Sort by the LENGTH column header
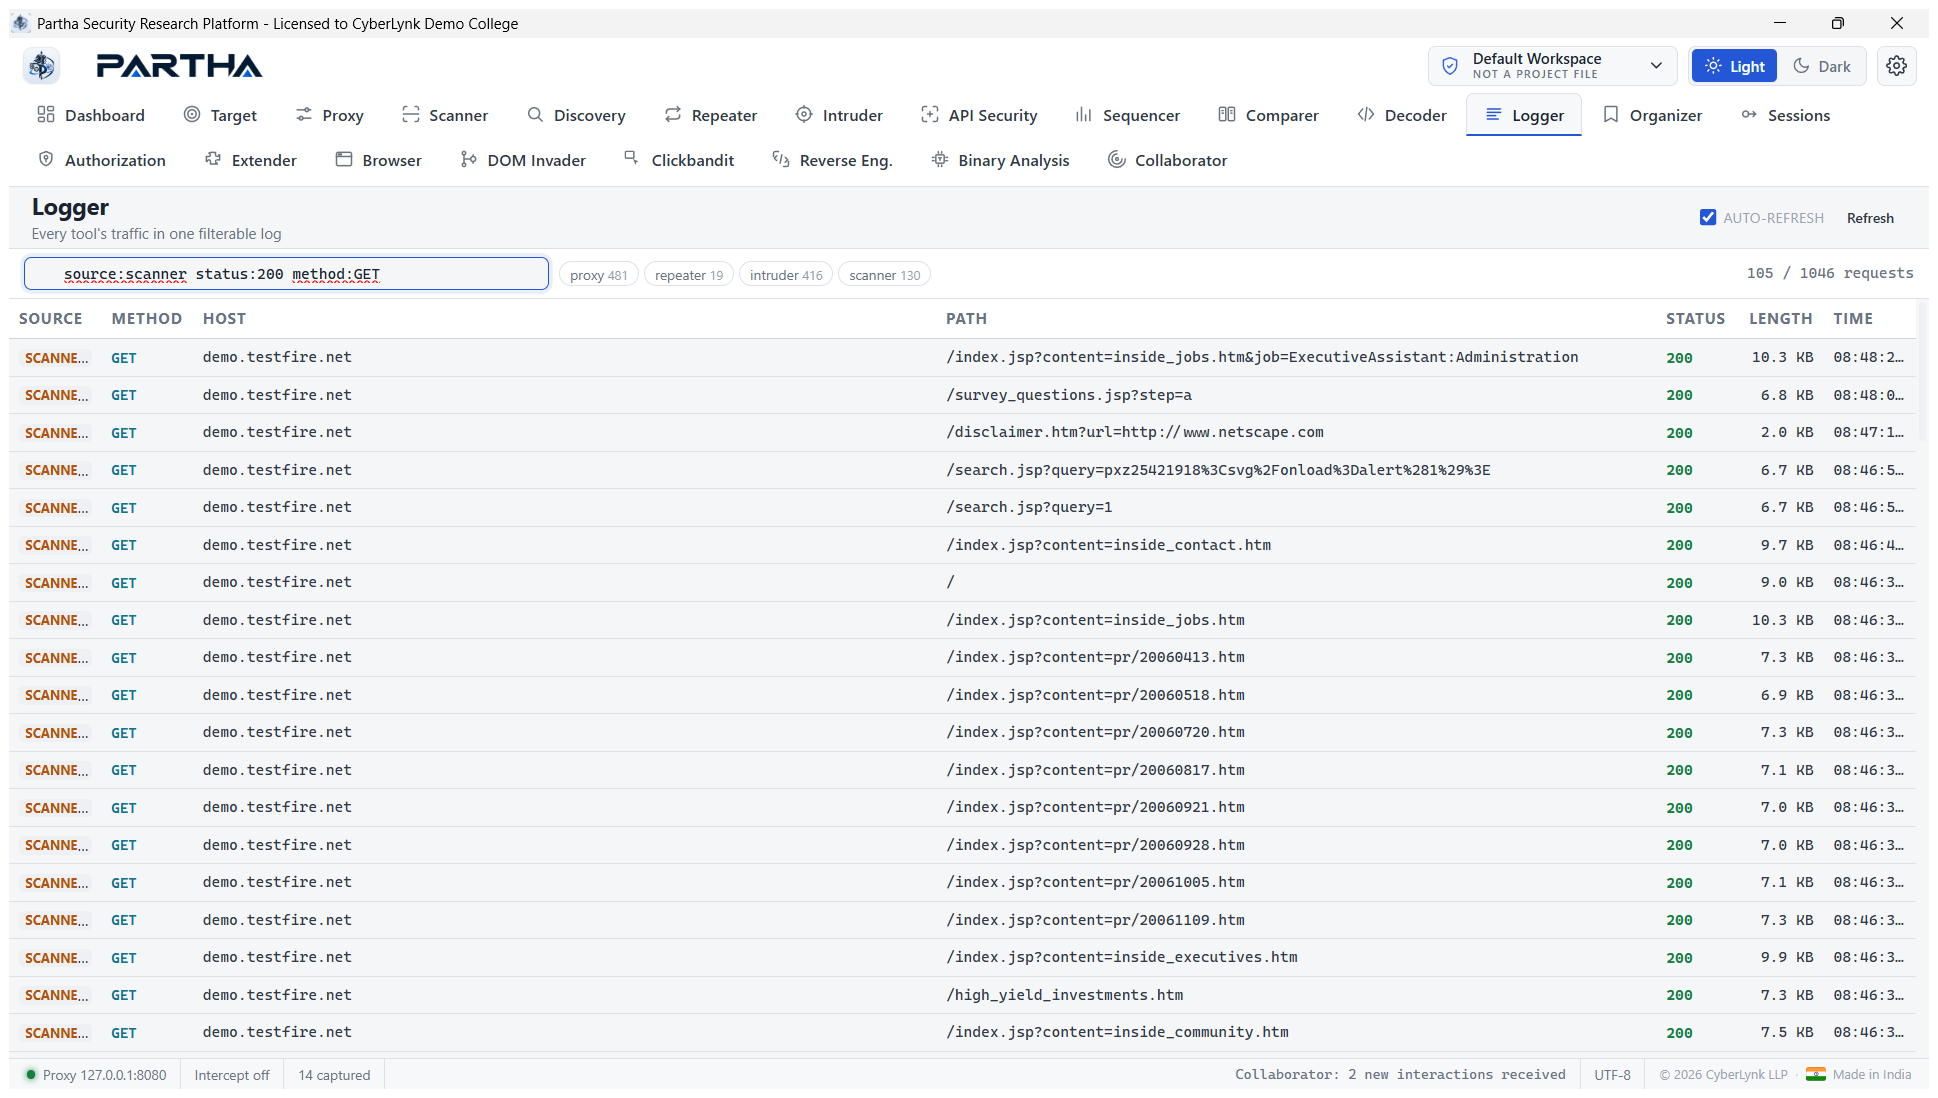Viewport: 1938px width, 1098px height. pyautogui.click(x=1780, y=319)
